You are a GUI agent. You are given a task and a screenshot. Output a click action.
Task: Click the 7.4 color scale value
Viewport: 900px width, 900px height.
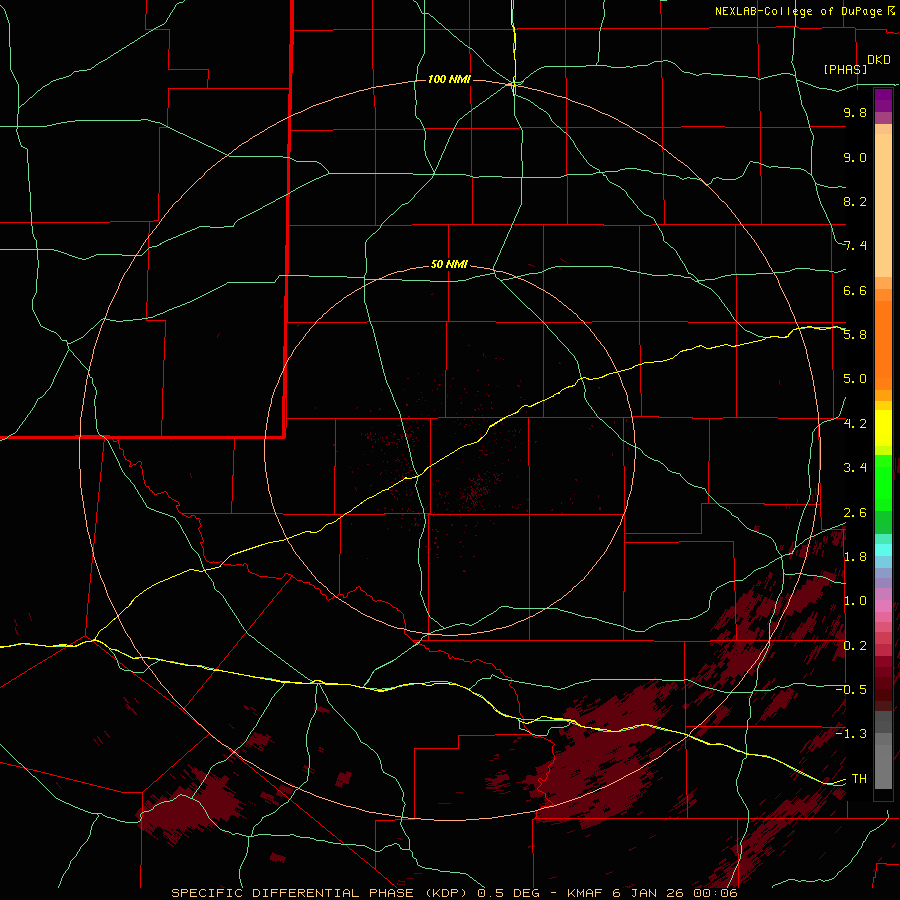tap(855, 246)
